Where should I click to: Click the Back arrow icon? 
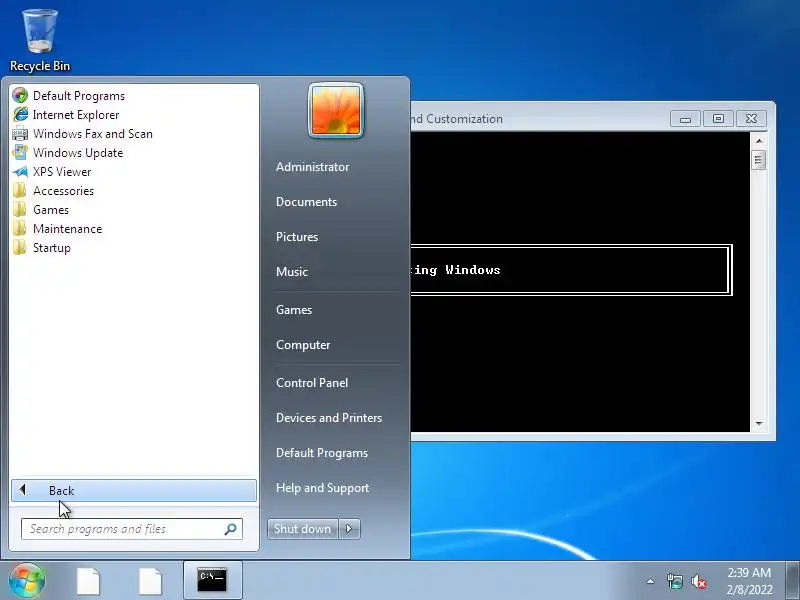[x=22, y=490]
